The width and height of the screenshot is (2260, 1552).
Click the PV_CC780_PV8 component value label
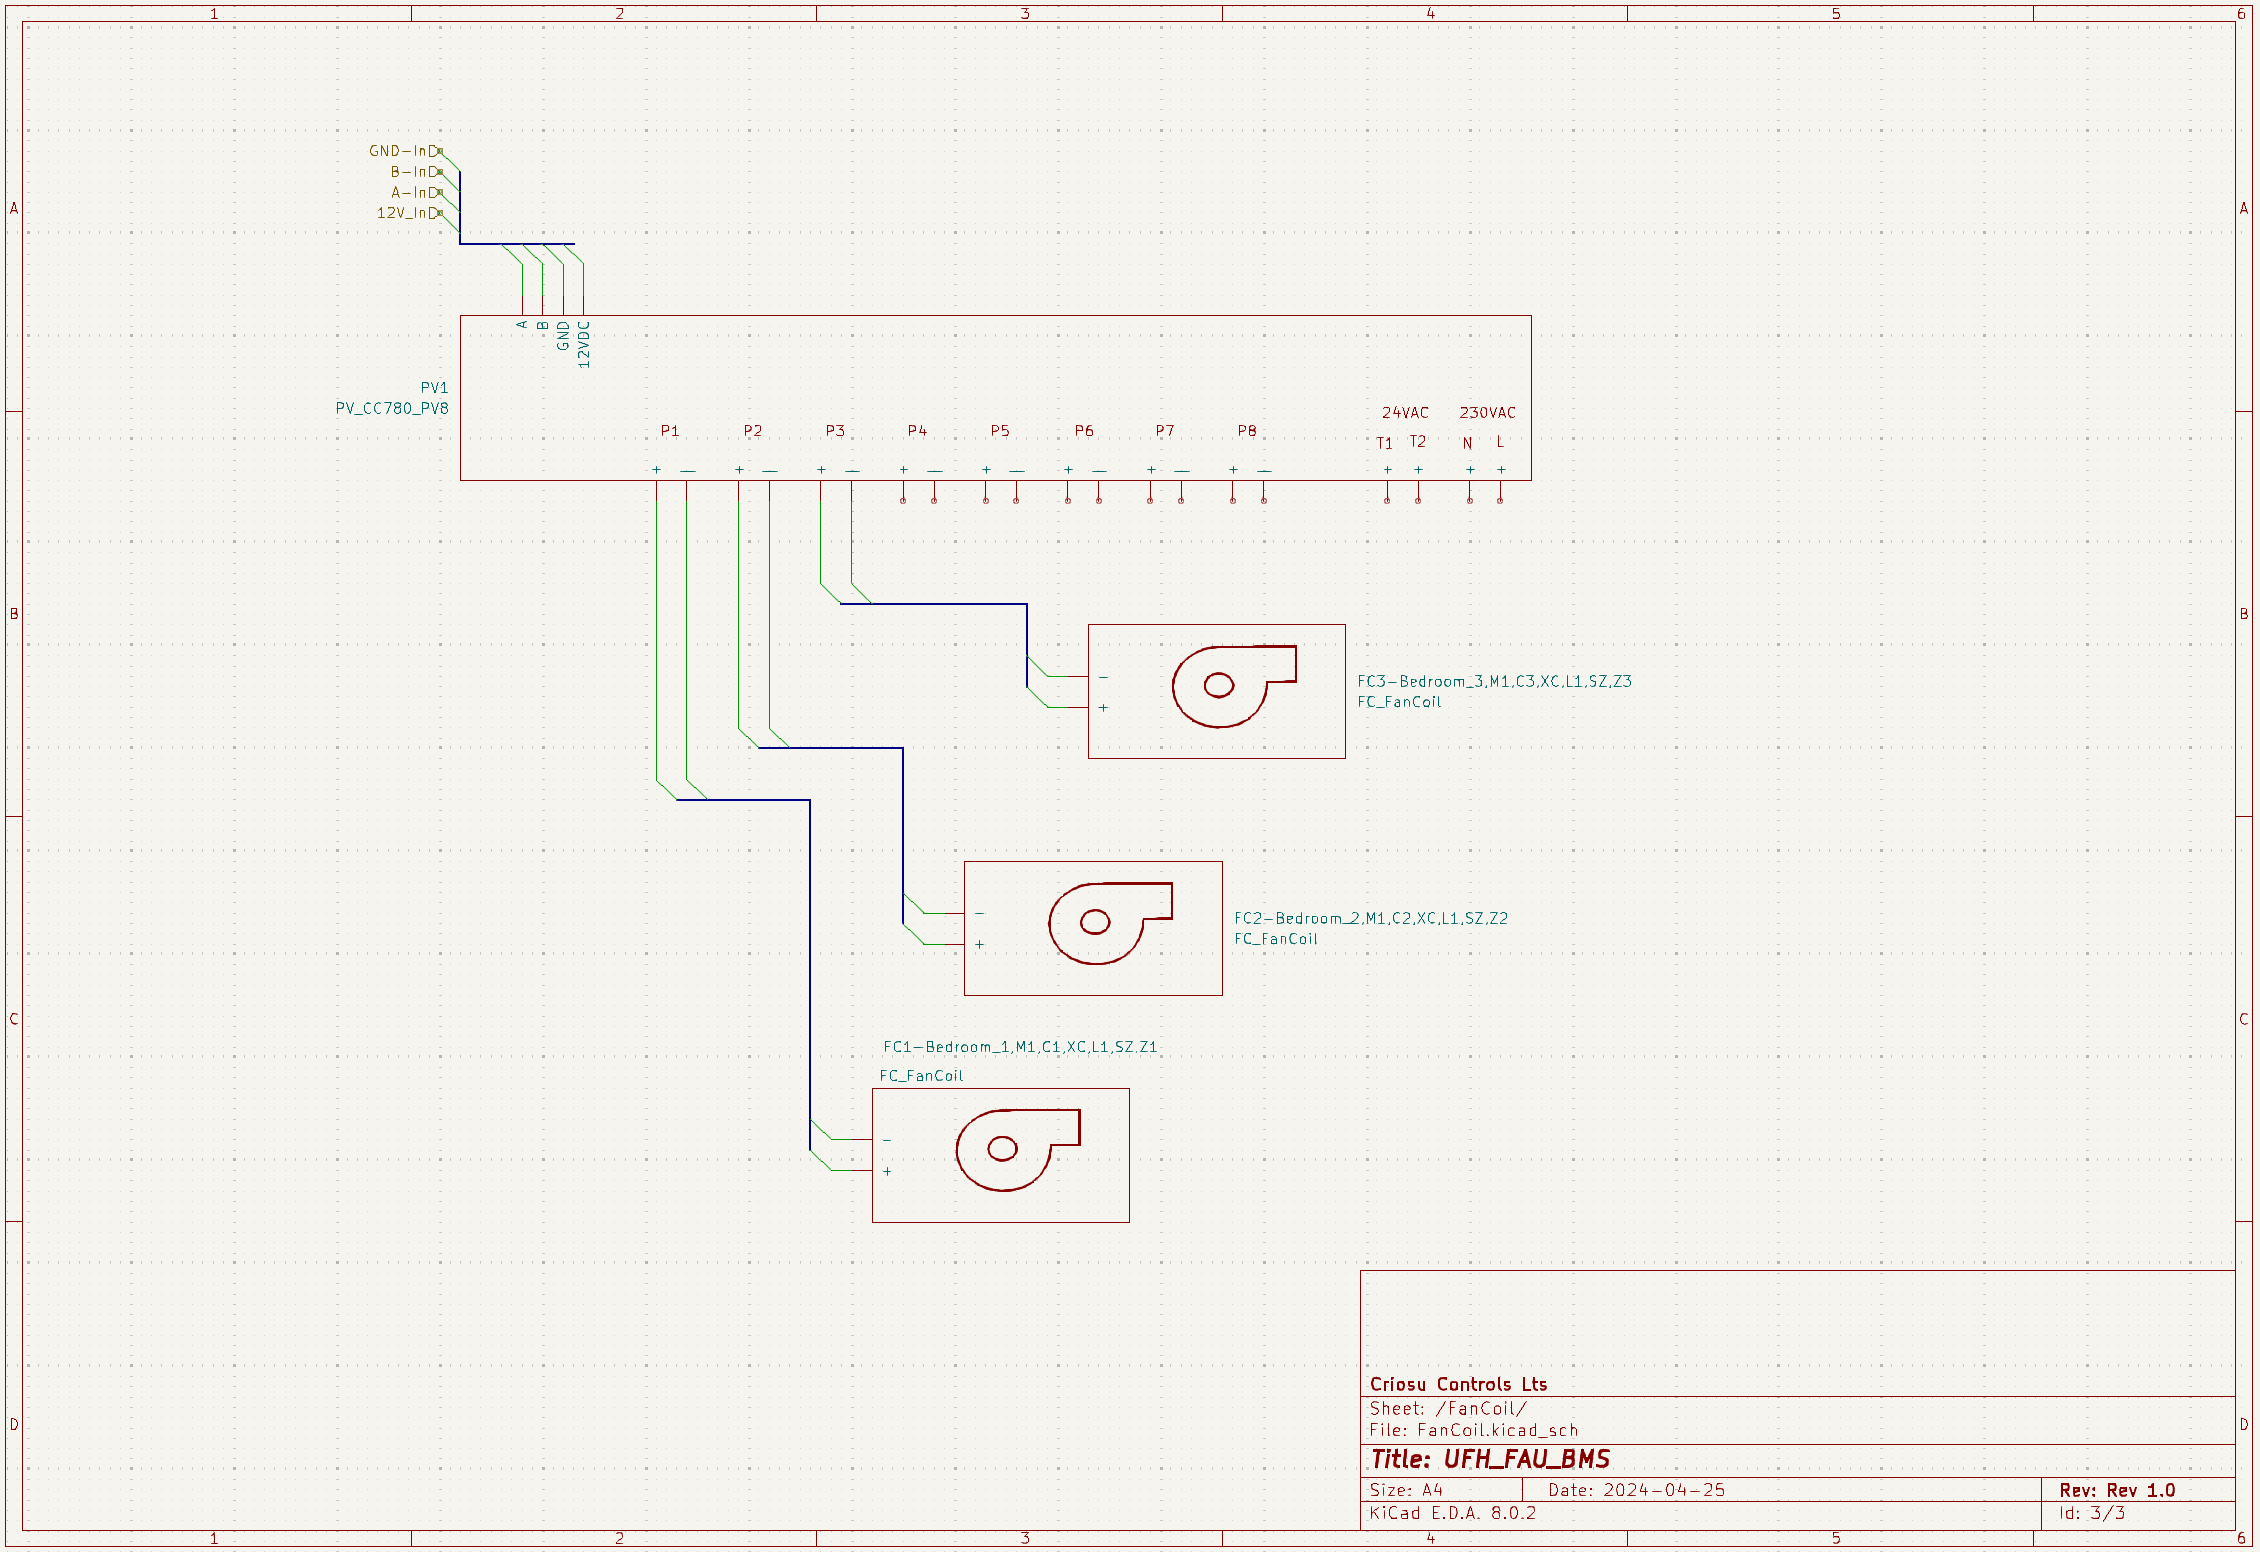click(x=392, y=408)
